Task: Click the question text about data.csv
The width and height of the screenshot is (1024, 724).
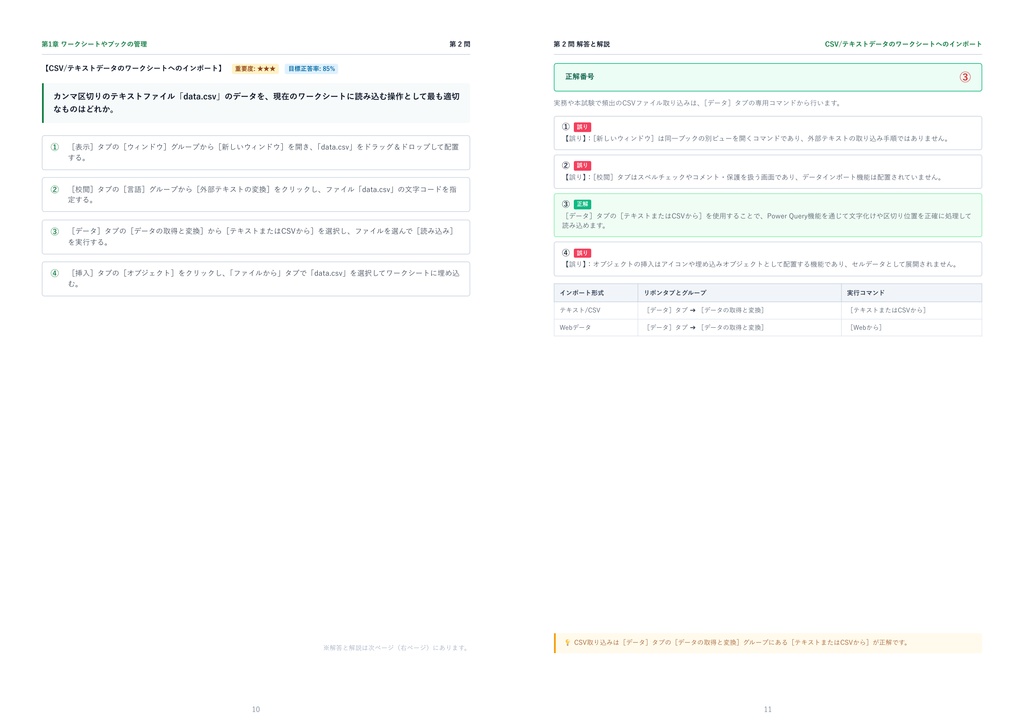Action: [256, 102]
